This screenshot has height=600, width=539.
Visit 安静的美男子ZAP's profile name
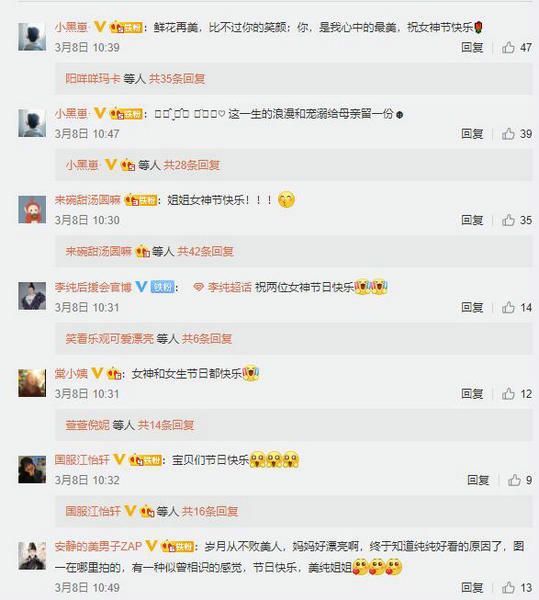pos(98,546)
